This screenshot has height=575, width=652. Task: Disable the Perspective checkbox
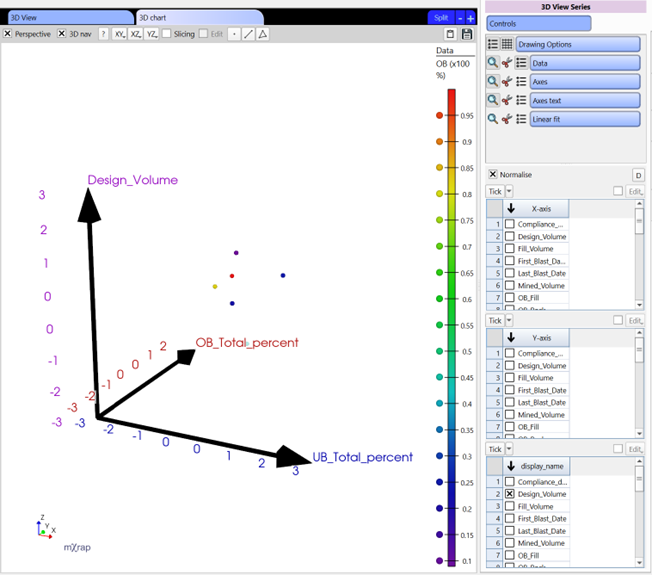(8, 34)
